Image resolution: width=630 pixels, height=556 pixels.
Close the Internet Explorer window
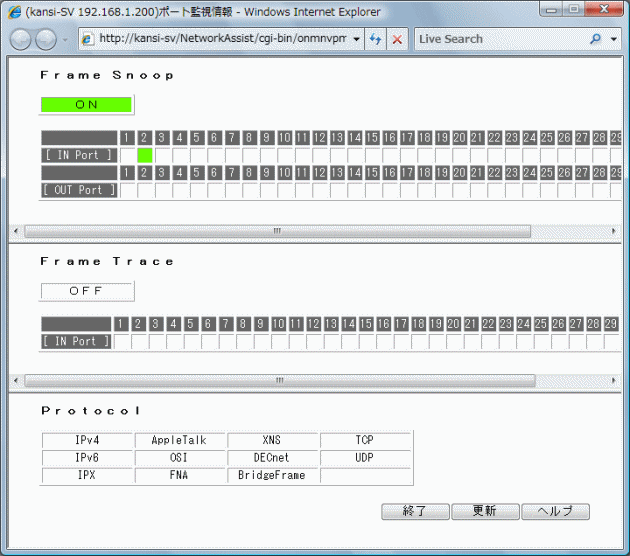point(604,9)
